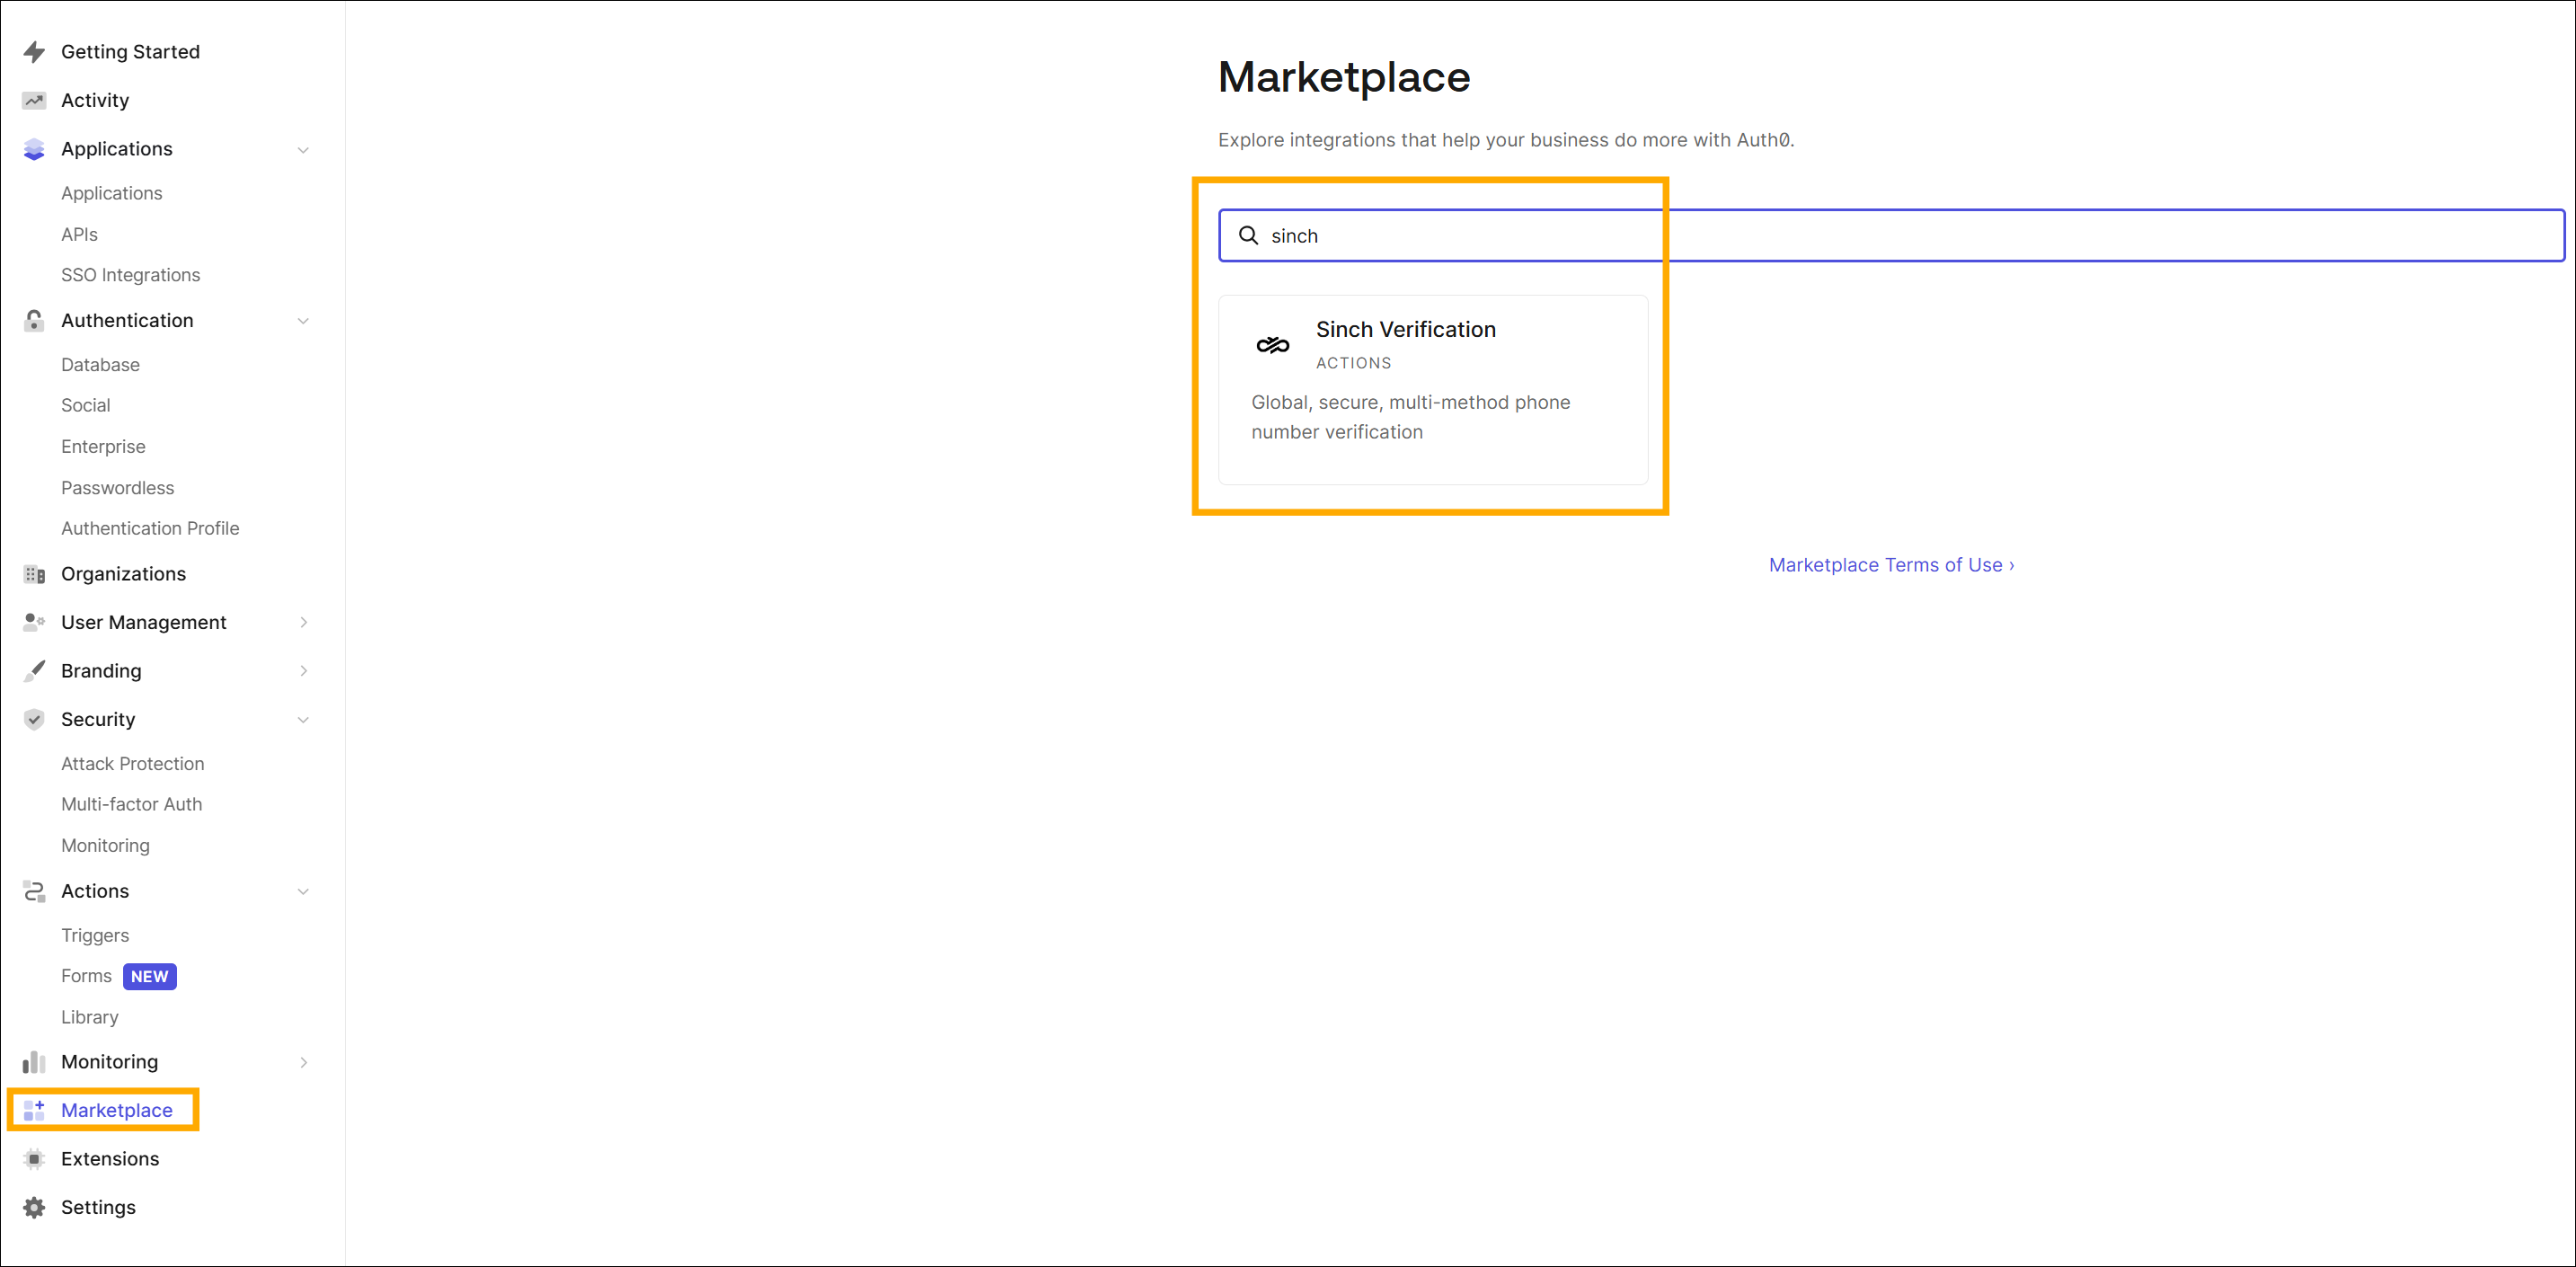Click the Security shield icon
2576x1267 pixels.
tap(33, 719)
